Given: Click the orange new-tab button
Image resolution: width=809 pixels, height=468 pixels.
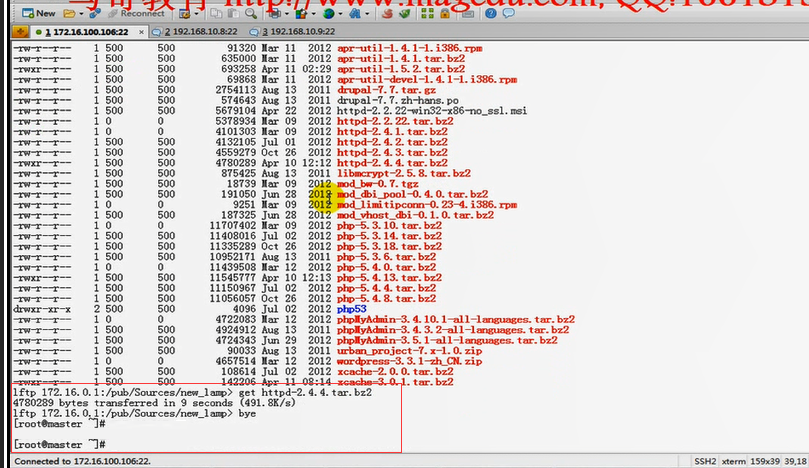Looking at the screenshot, I should pyautogui.click(x=20, y=32).
